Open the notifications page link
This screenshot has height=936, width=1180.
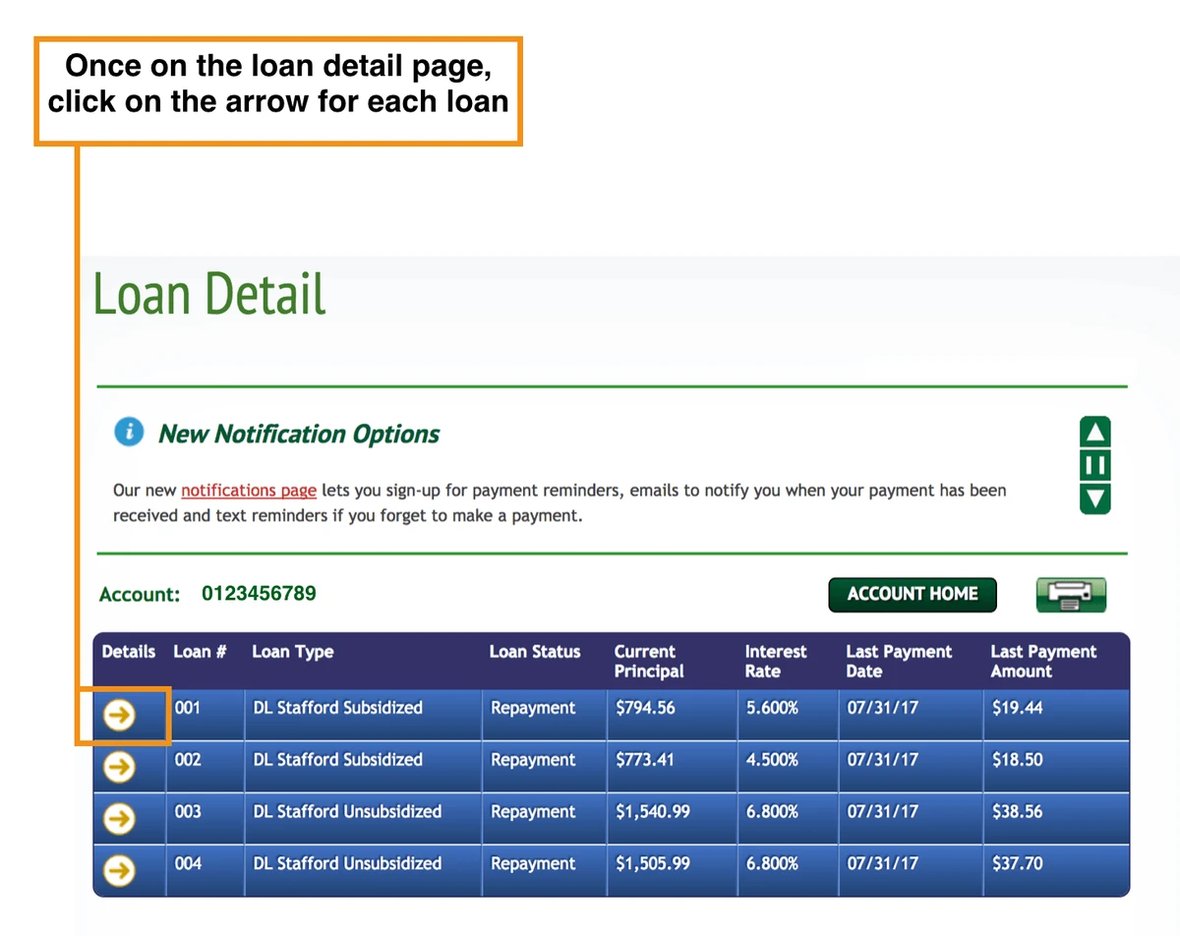(247, 490)
